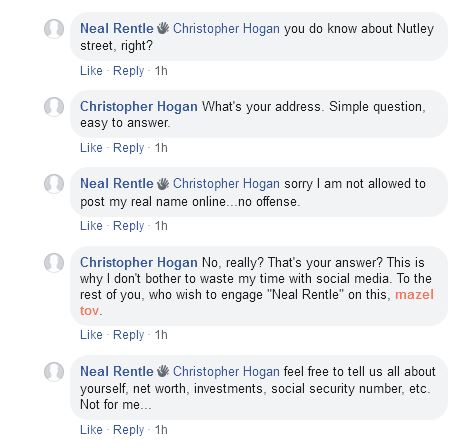Click the hand badge icon in first Neal Rentle comment
Viewport: 463px width, 447px height.
point(163,28)
